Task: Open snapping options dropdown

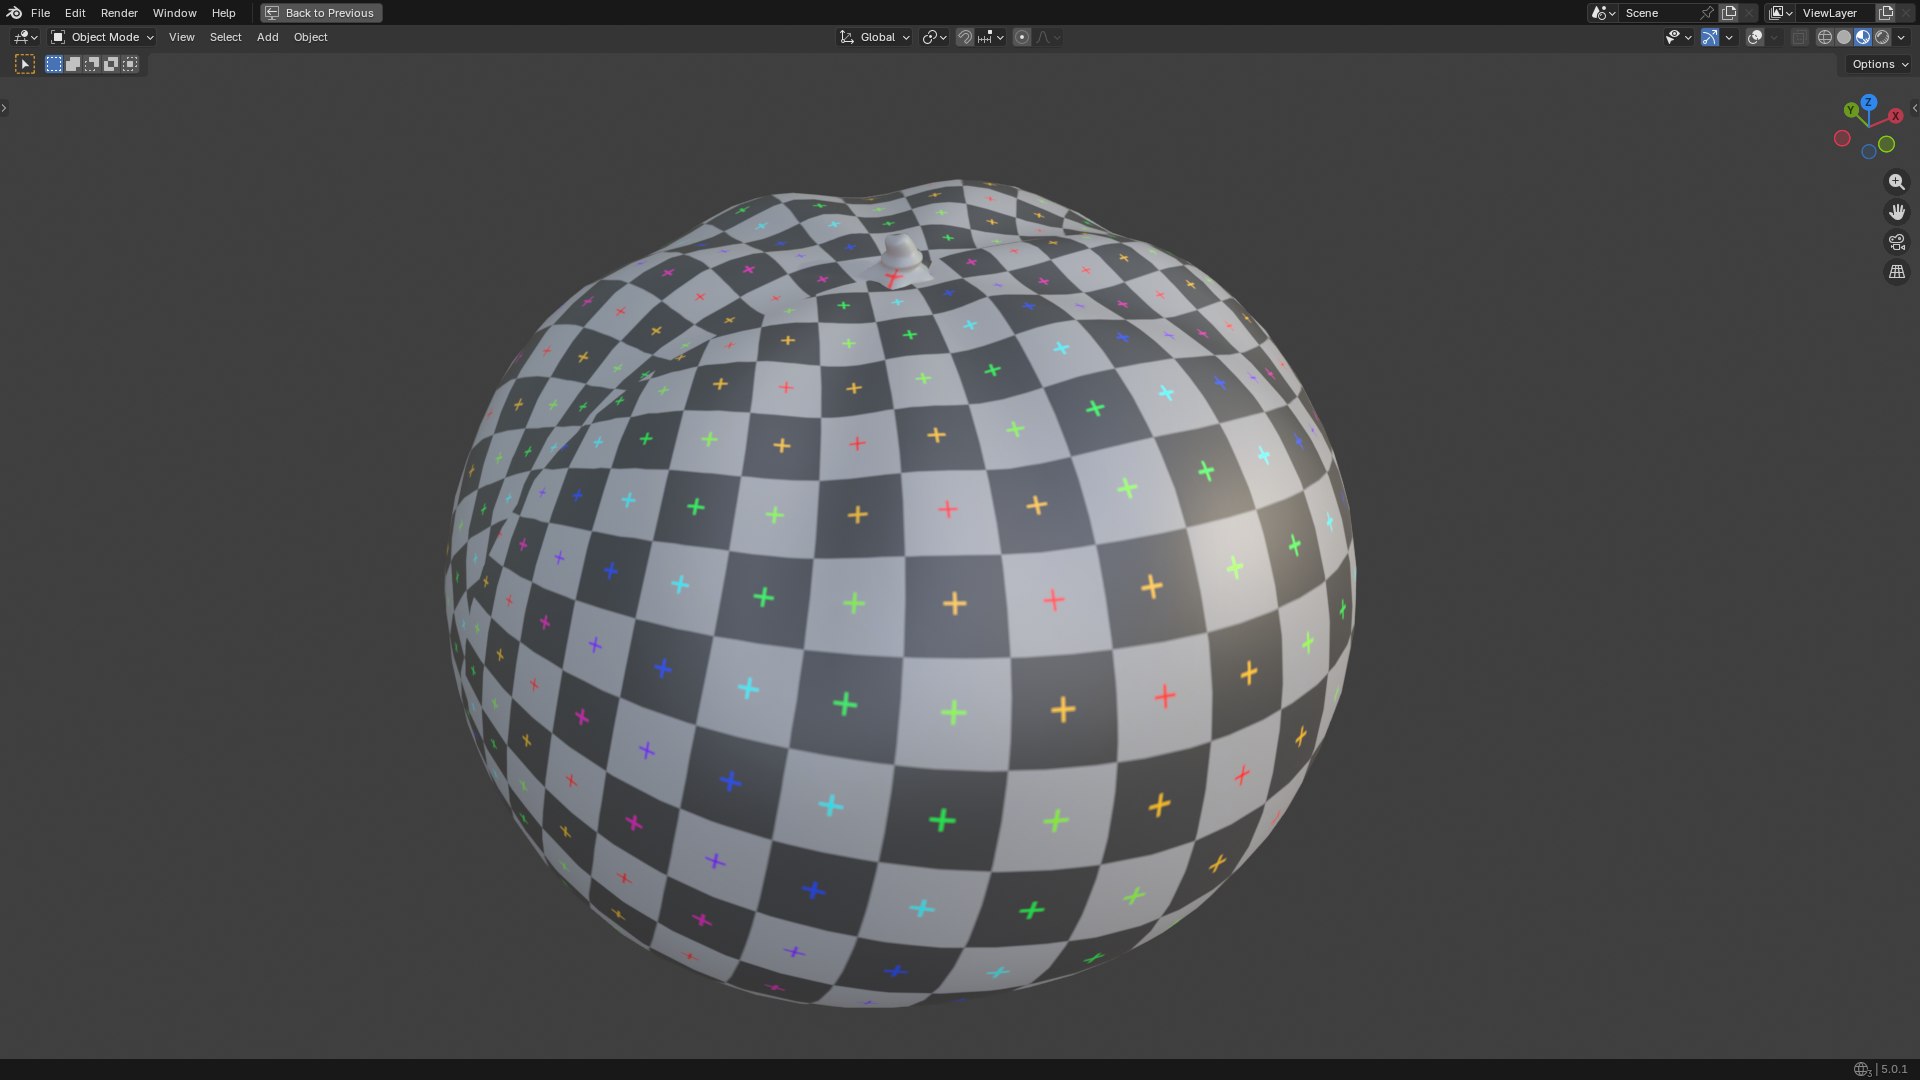Action: pos(991,37)
